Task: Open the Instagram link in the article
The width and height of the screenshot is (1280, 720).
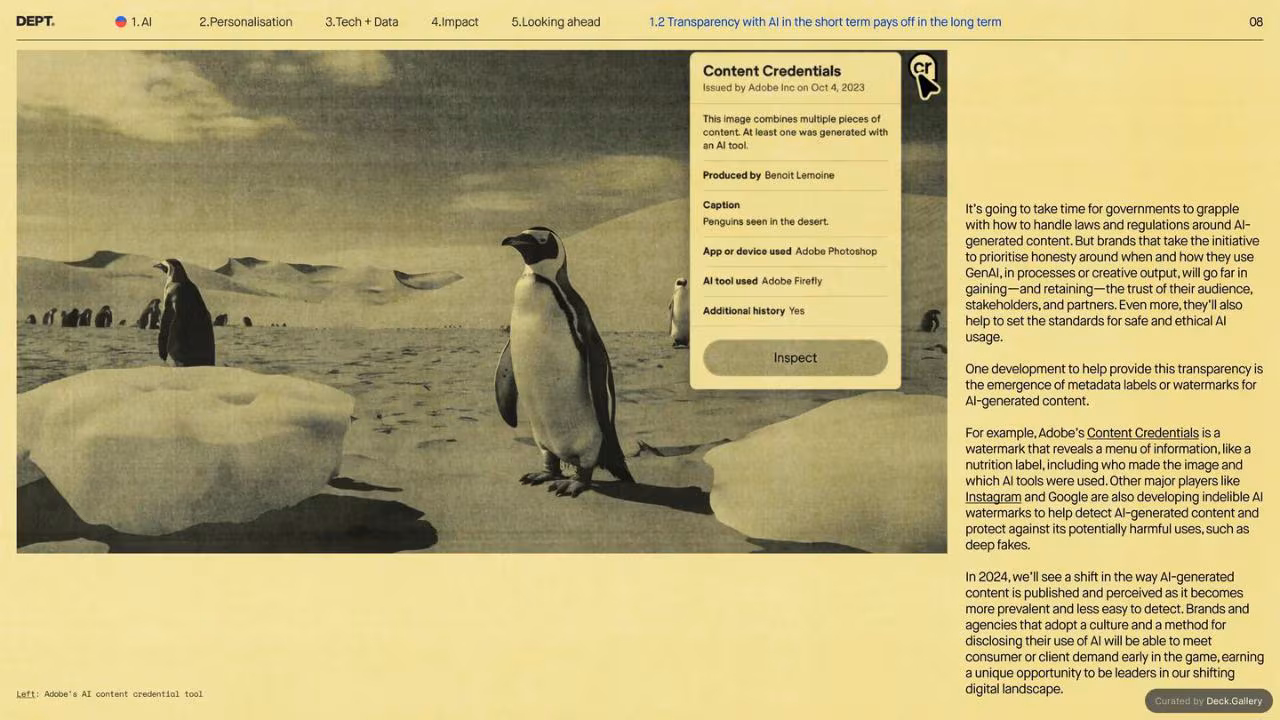Action: 993,497
